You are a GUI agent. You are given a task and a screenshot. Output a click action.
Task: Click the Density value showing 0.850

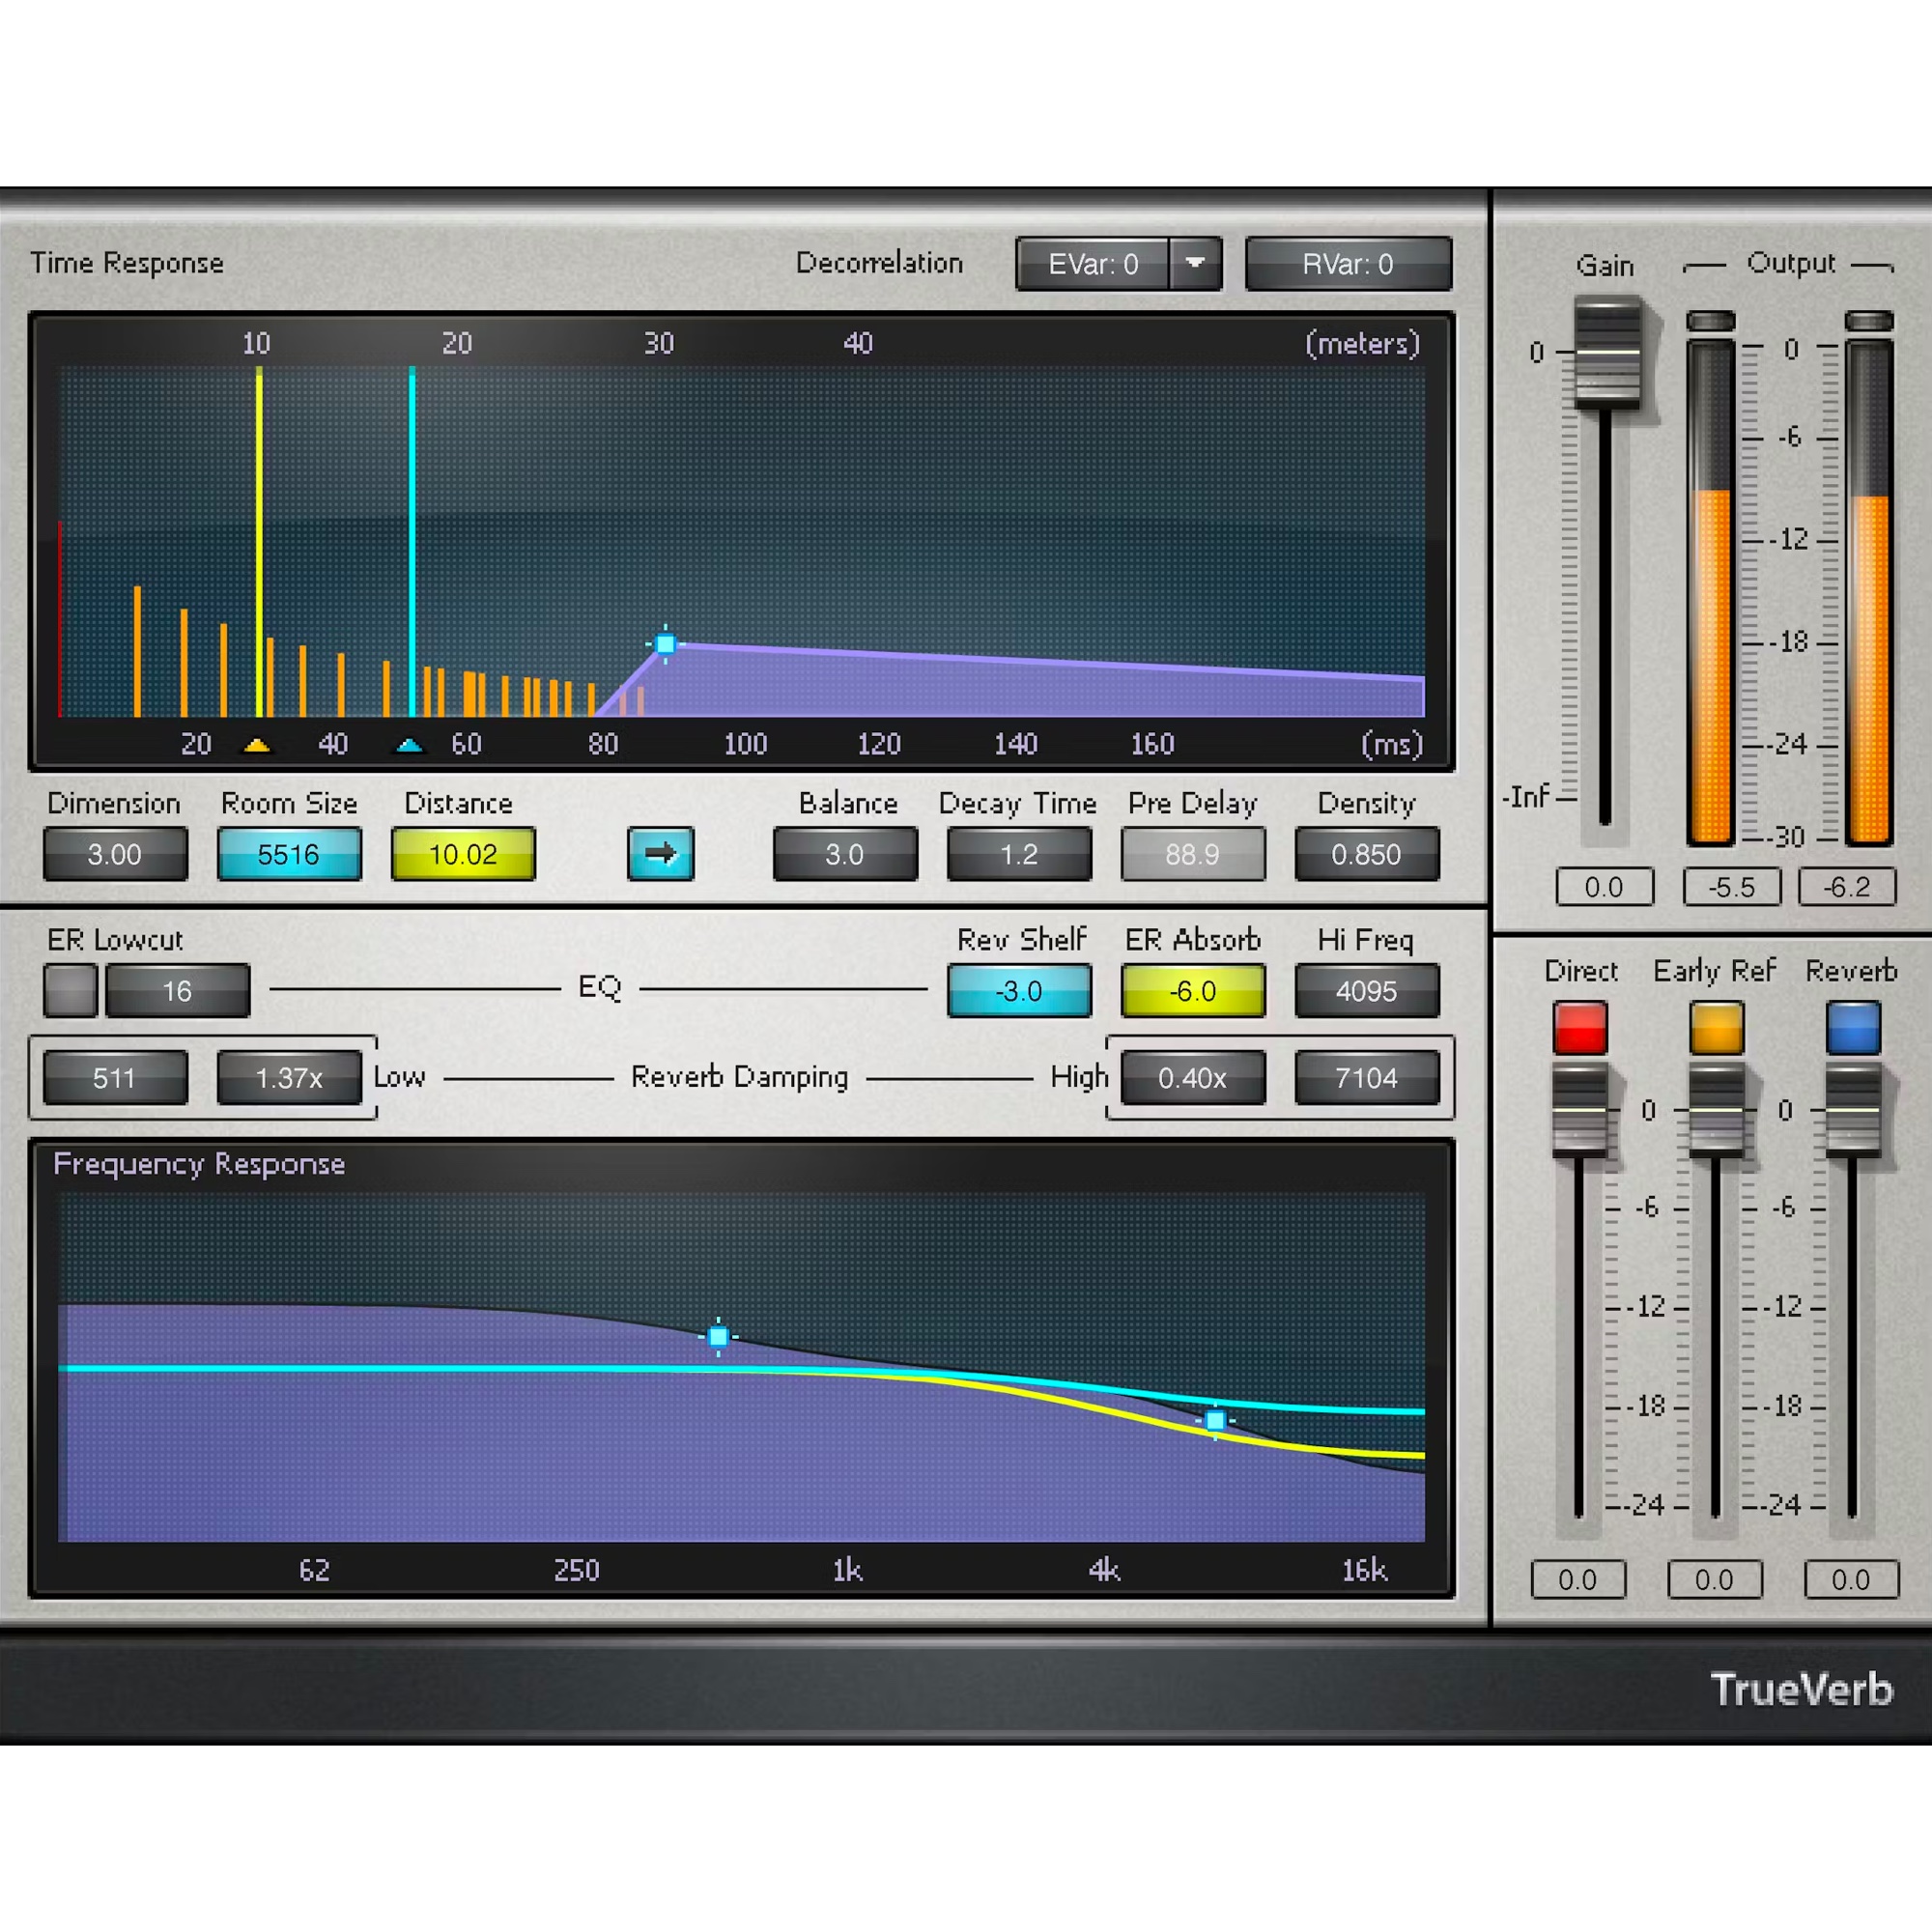point(1367,854)
